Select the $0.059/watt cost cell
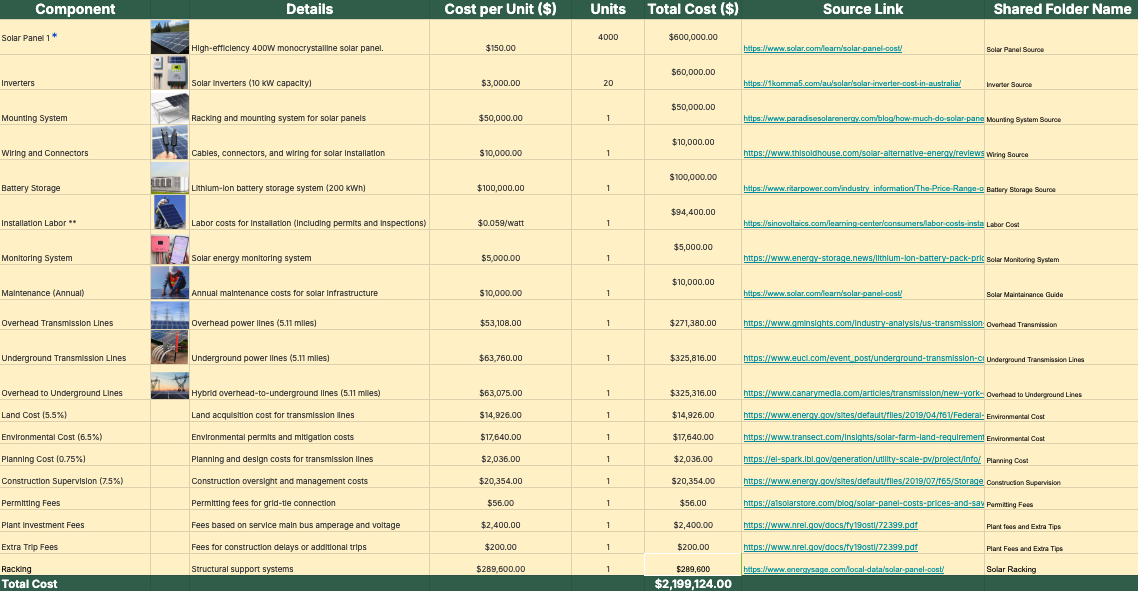1138x591 pixels. point(500,213)
